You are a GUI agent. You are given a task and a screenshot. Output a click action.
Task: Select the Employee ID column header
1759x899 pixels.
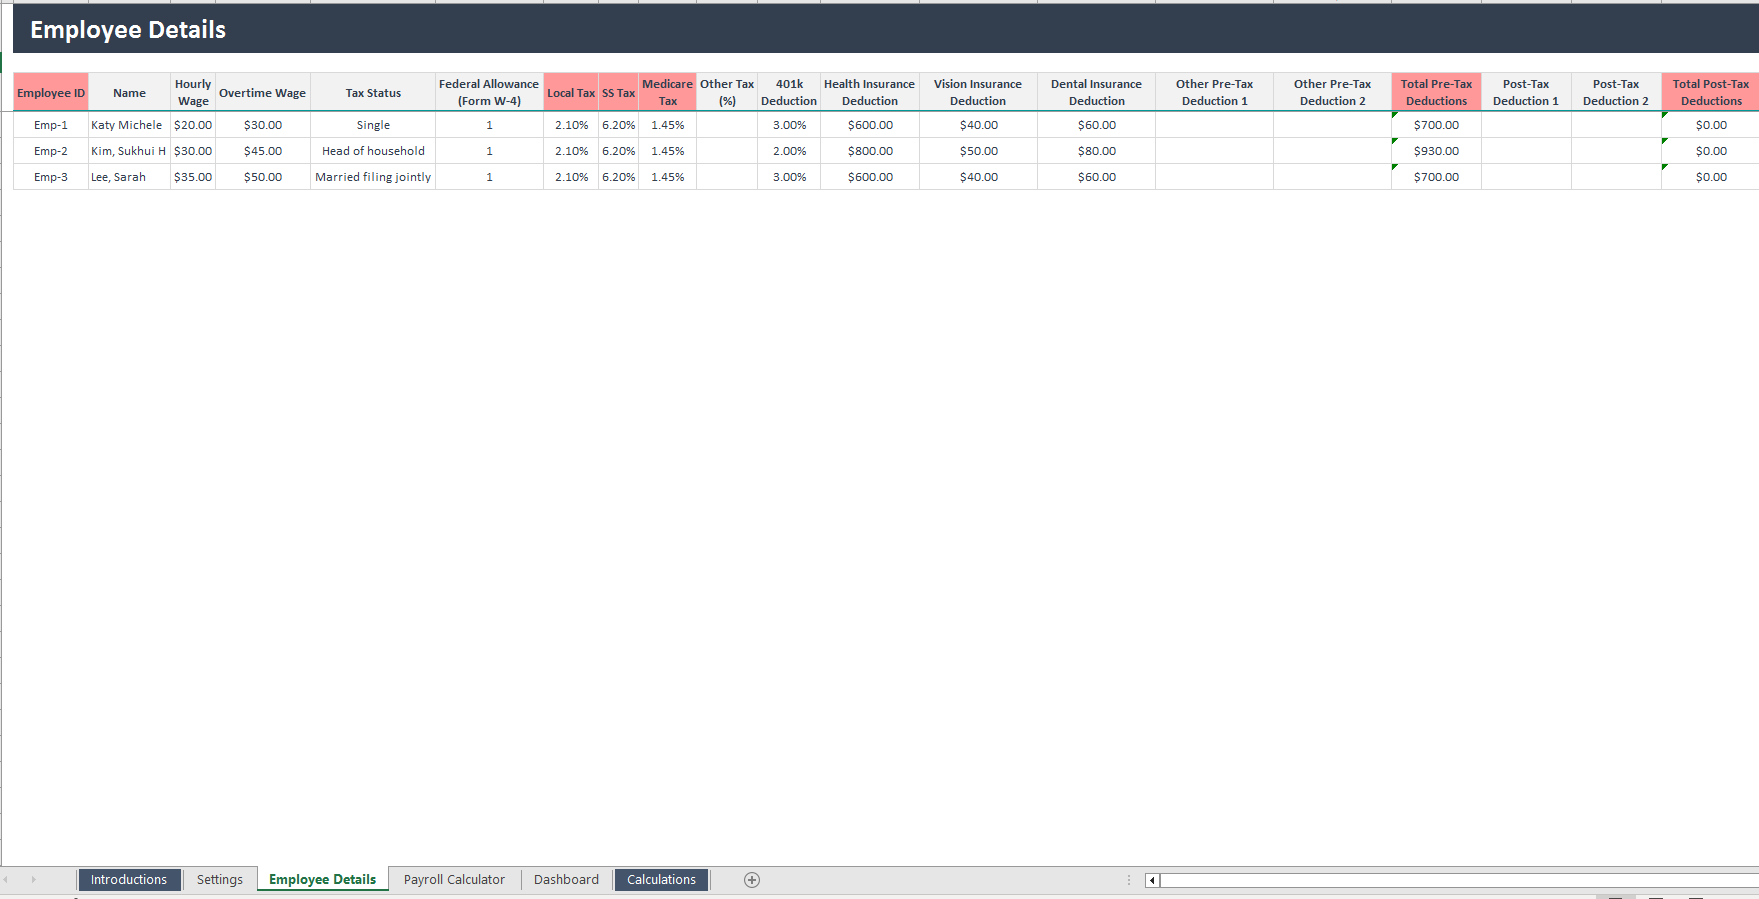tap(51, 92)
